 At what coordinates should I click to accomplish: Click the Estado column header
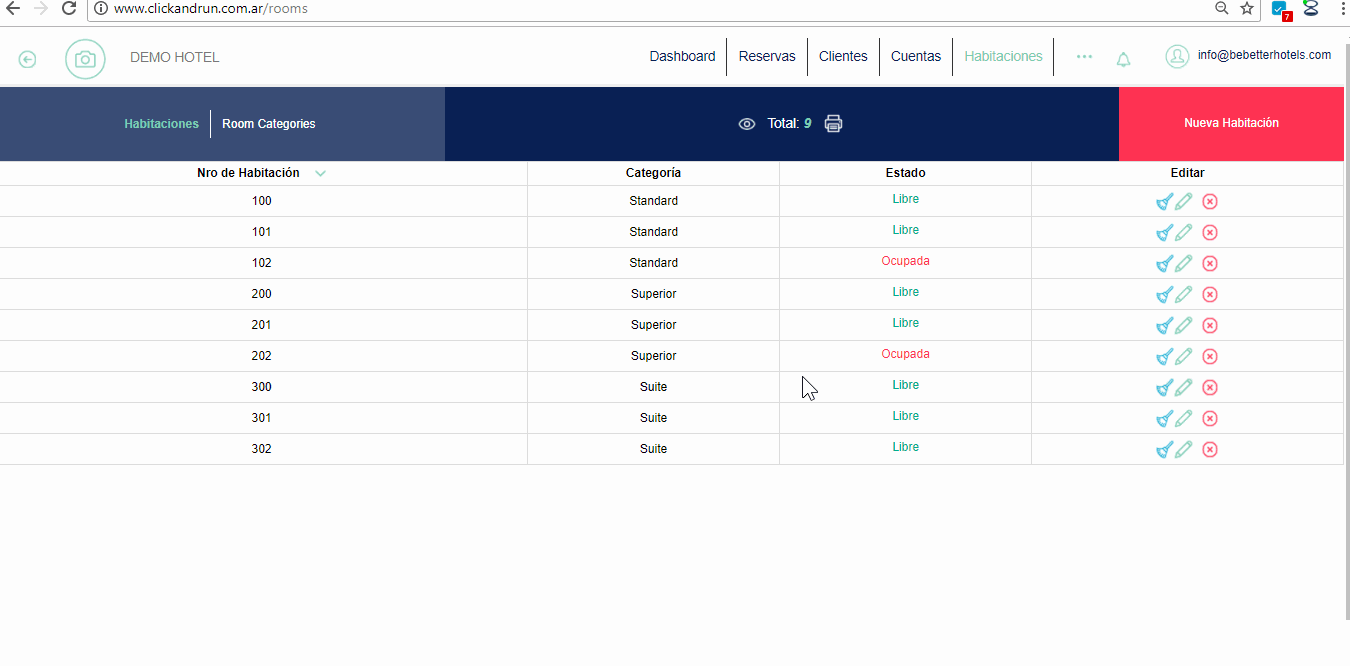pos(905,173)
